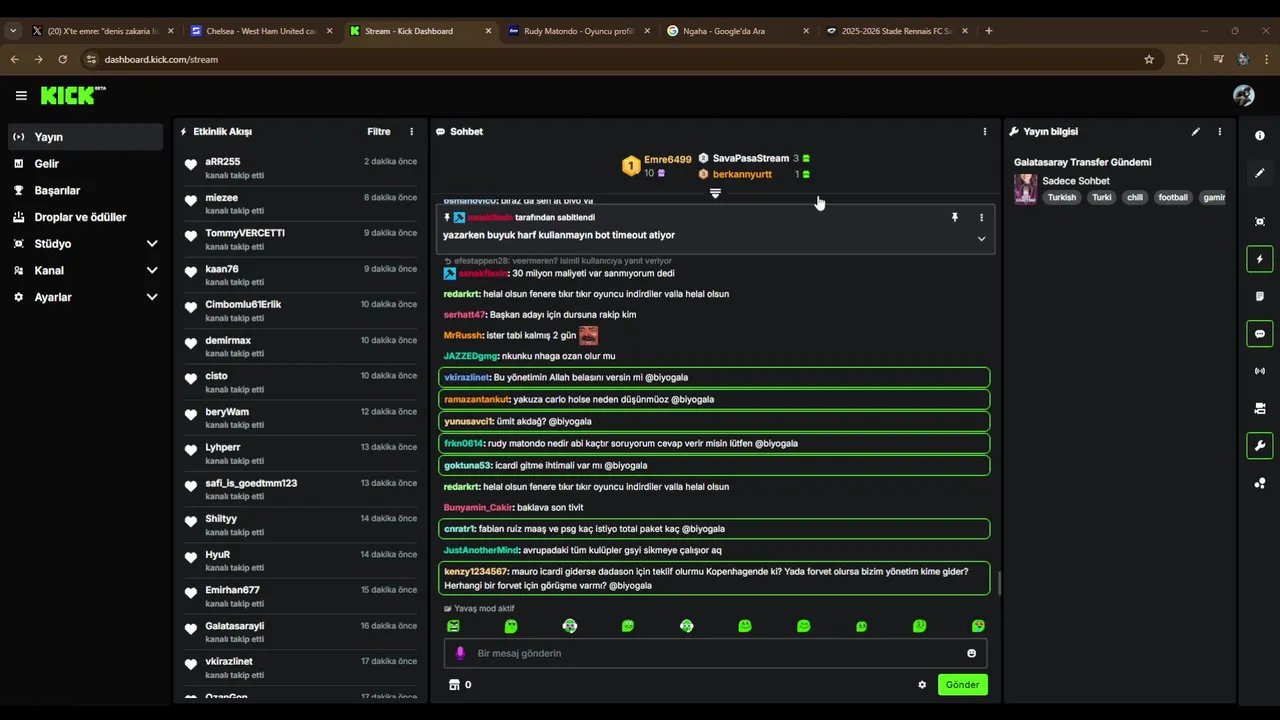The image size is (1280, 720).
Task: Switch to Ngaha Google search browser tab
Action: coord(735,31)
